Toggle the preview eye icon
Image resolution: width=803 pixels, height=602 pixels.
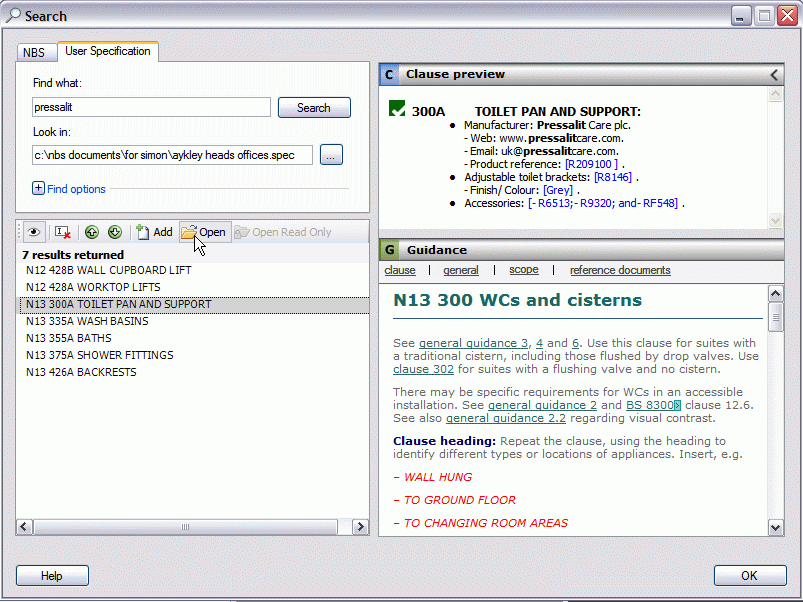[33, 231]
